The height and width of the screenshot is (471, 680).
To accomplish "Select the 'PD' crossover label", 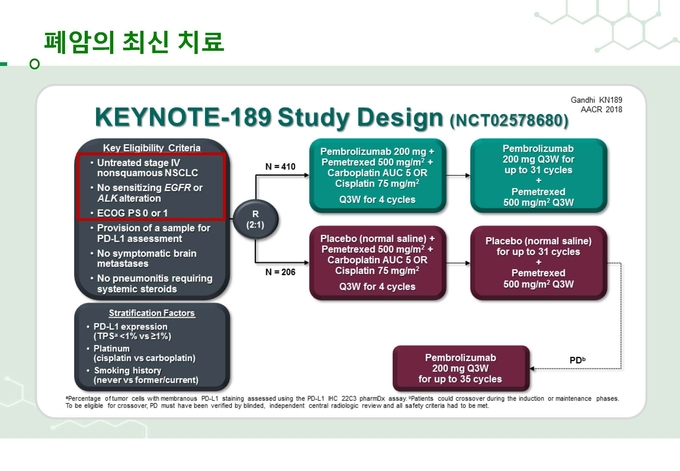I will pos(577,360).
